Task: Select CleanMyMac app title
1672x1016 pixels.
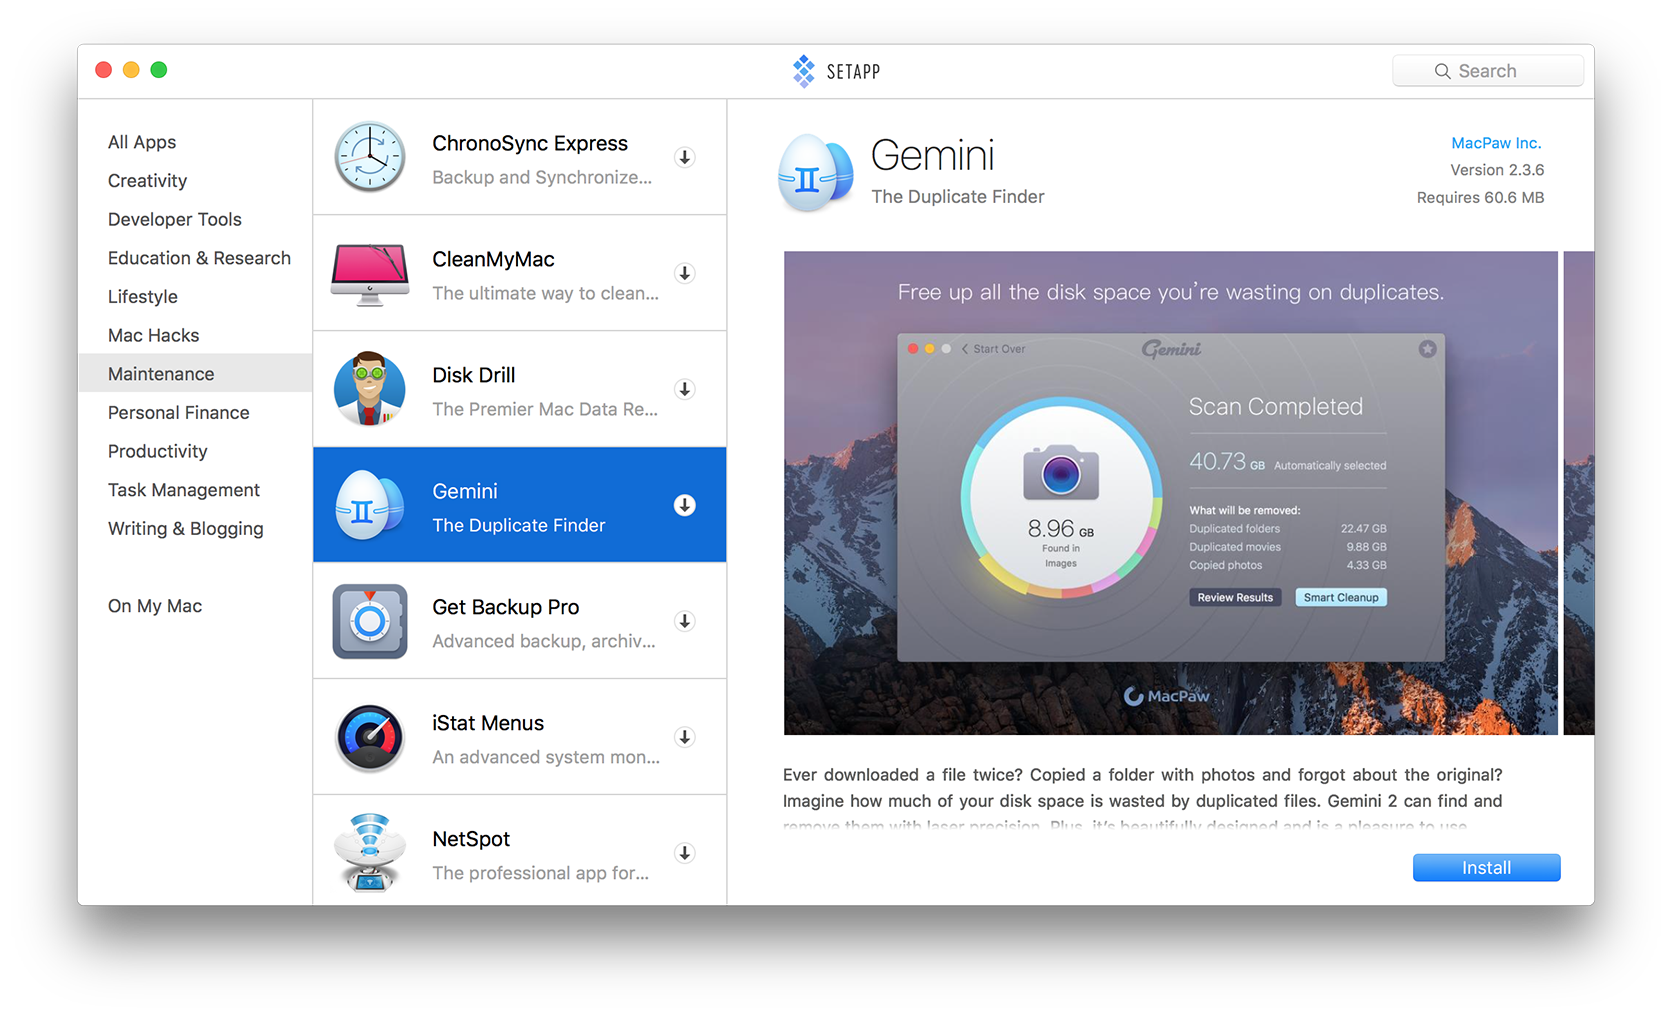Action: 493,259
